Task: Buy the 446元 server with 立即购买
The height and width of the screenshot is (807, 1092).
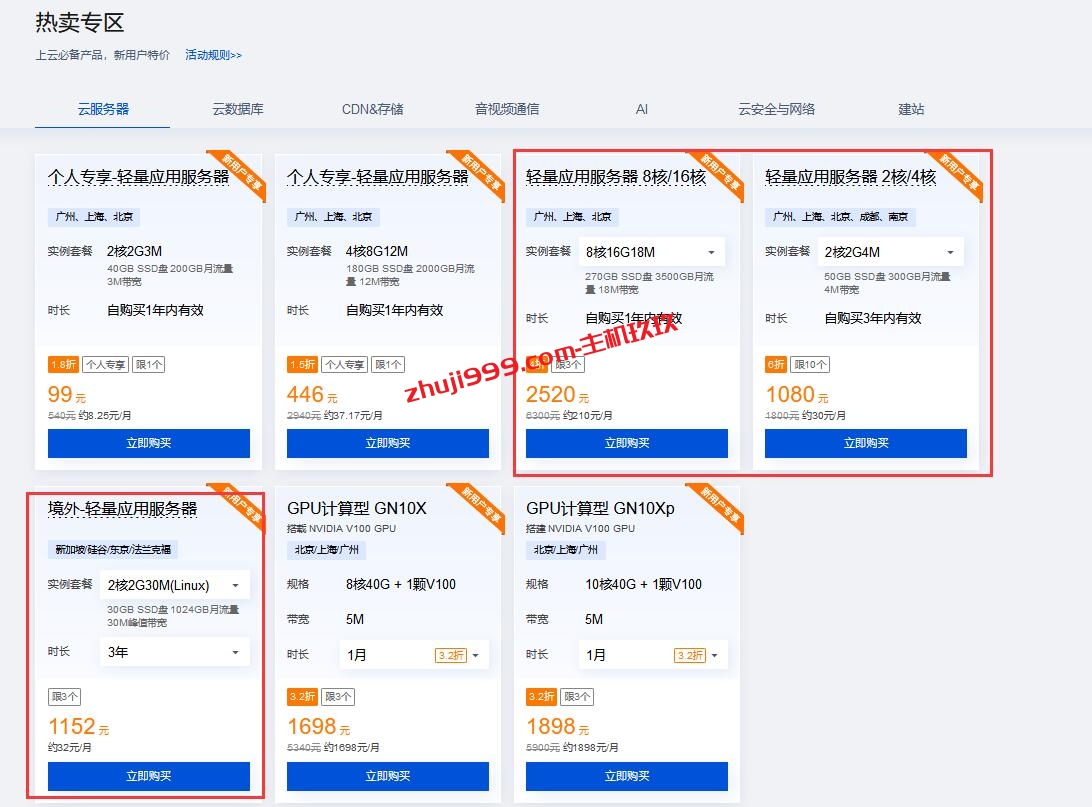Action: click(388, 443)
